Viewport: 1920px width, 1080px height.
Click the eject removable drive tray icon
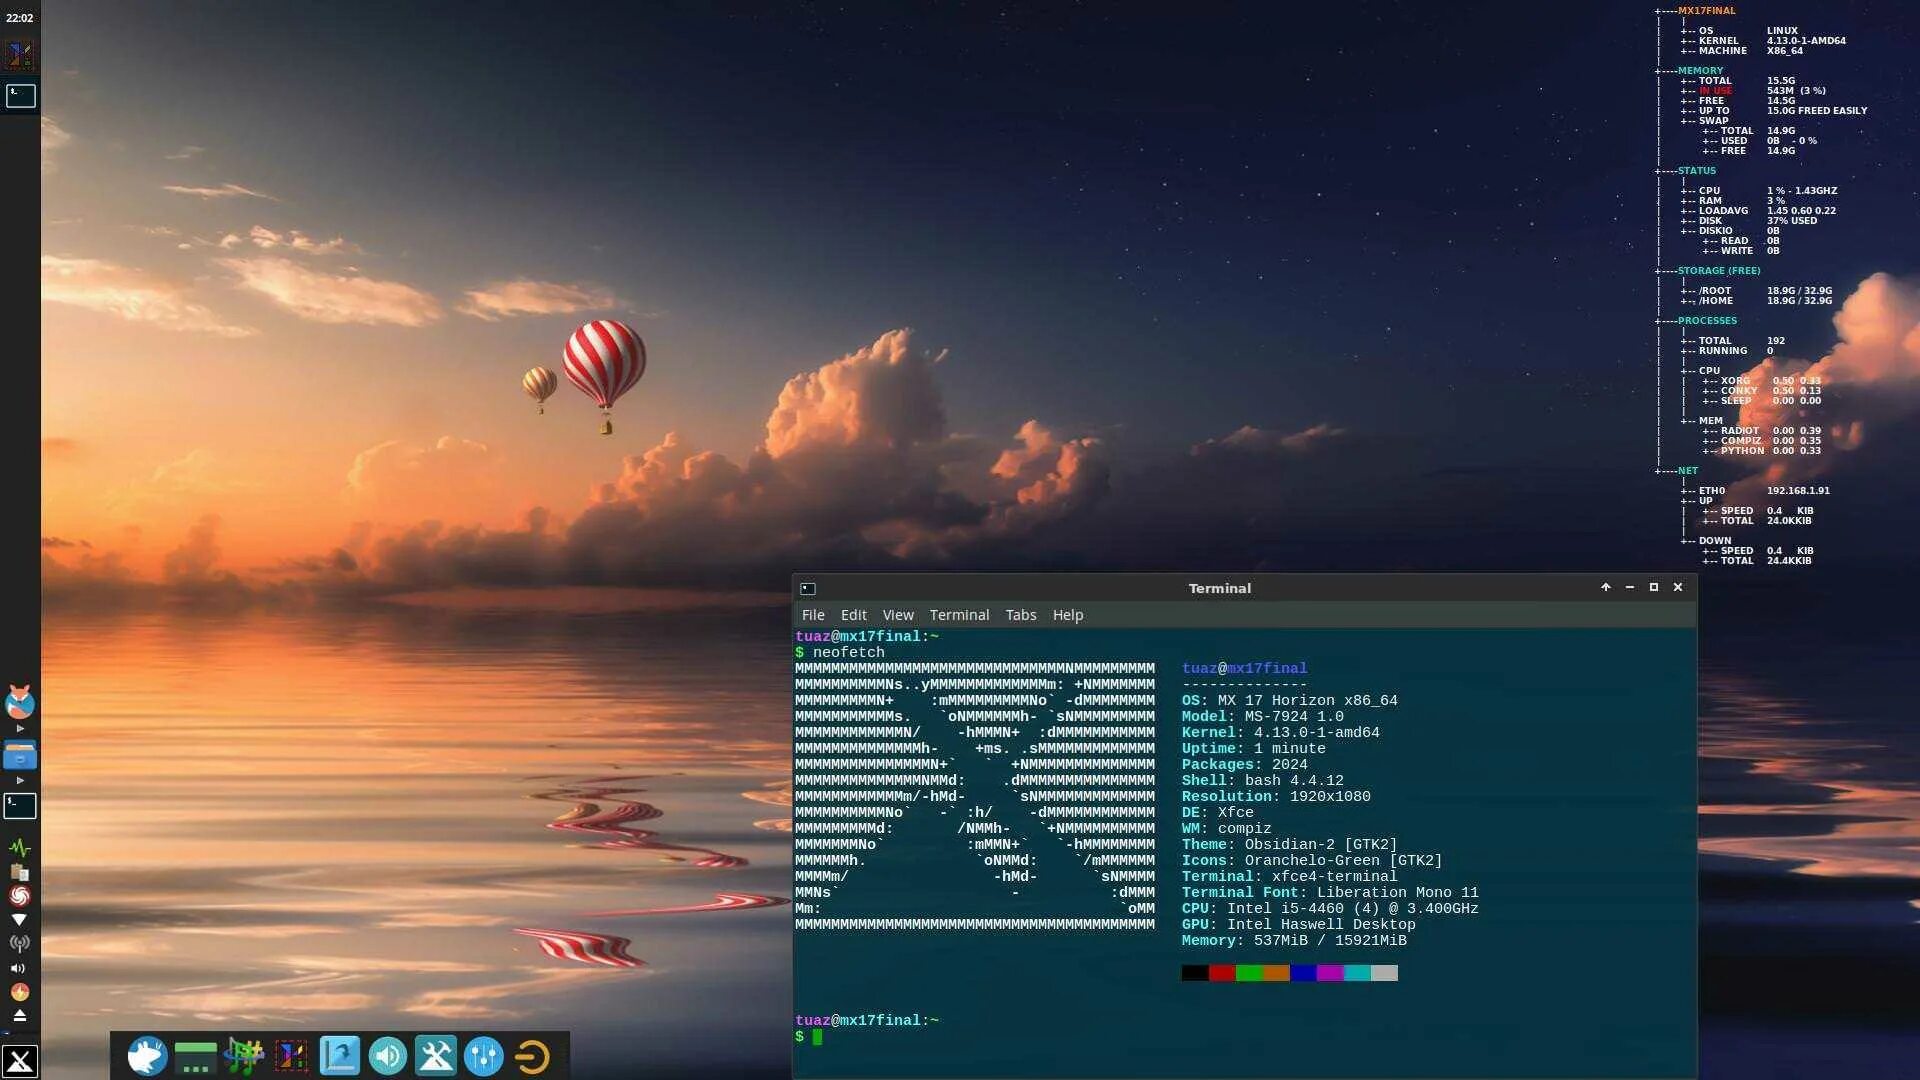19,1016
